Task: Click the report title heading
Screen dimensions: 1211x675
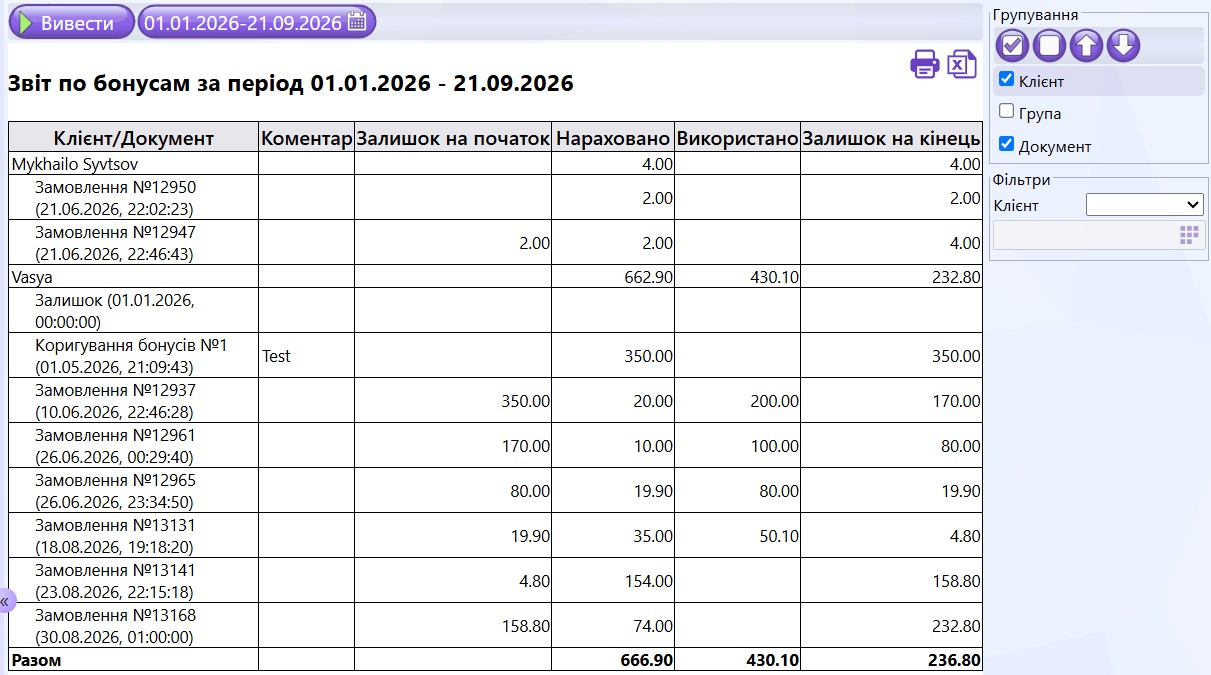Action: point(291,84)
